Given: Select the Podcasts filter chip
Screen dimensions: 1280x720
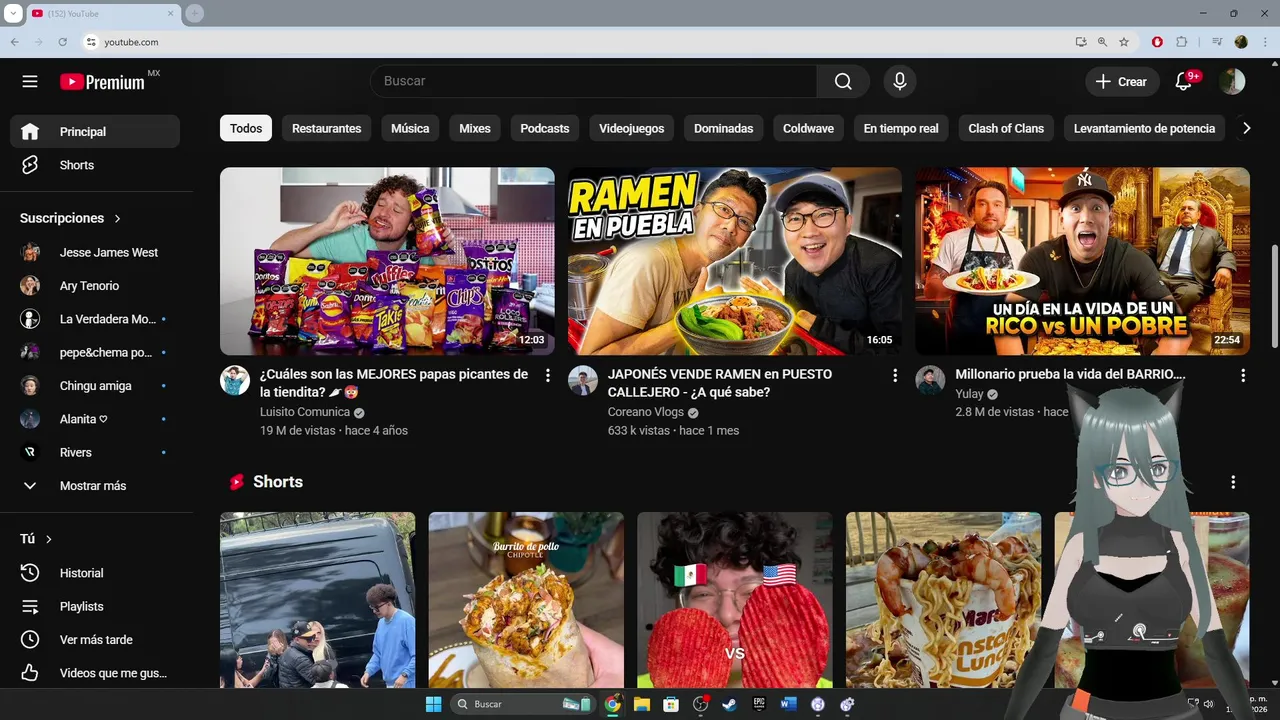Looking at the screenshot, I should click(x=545, y=128).
